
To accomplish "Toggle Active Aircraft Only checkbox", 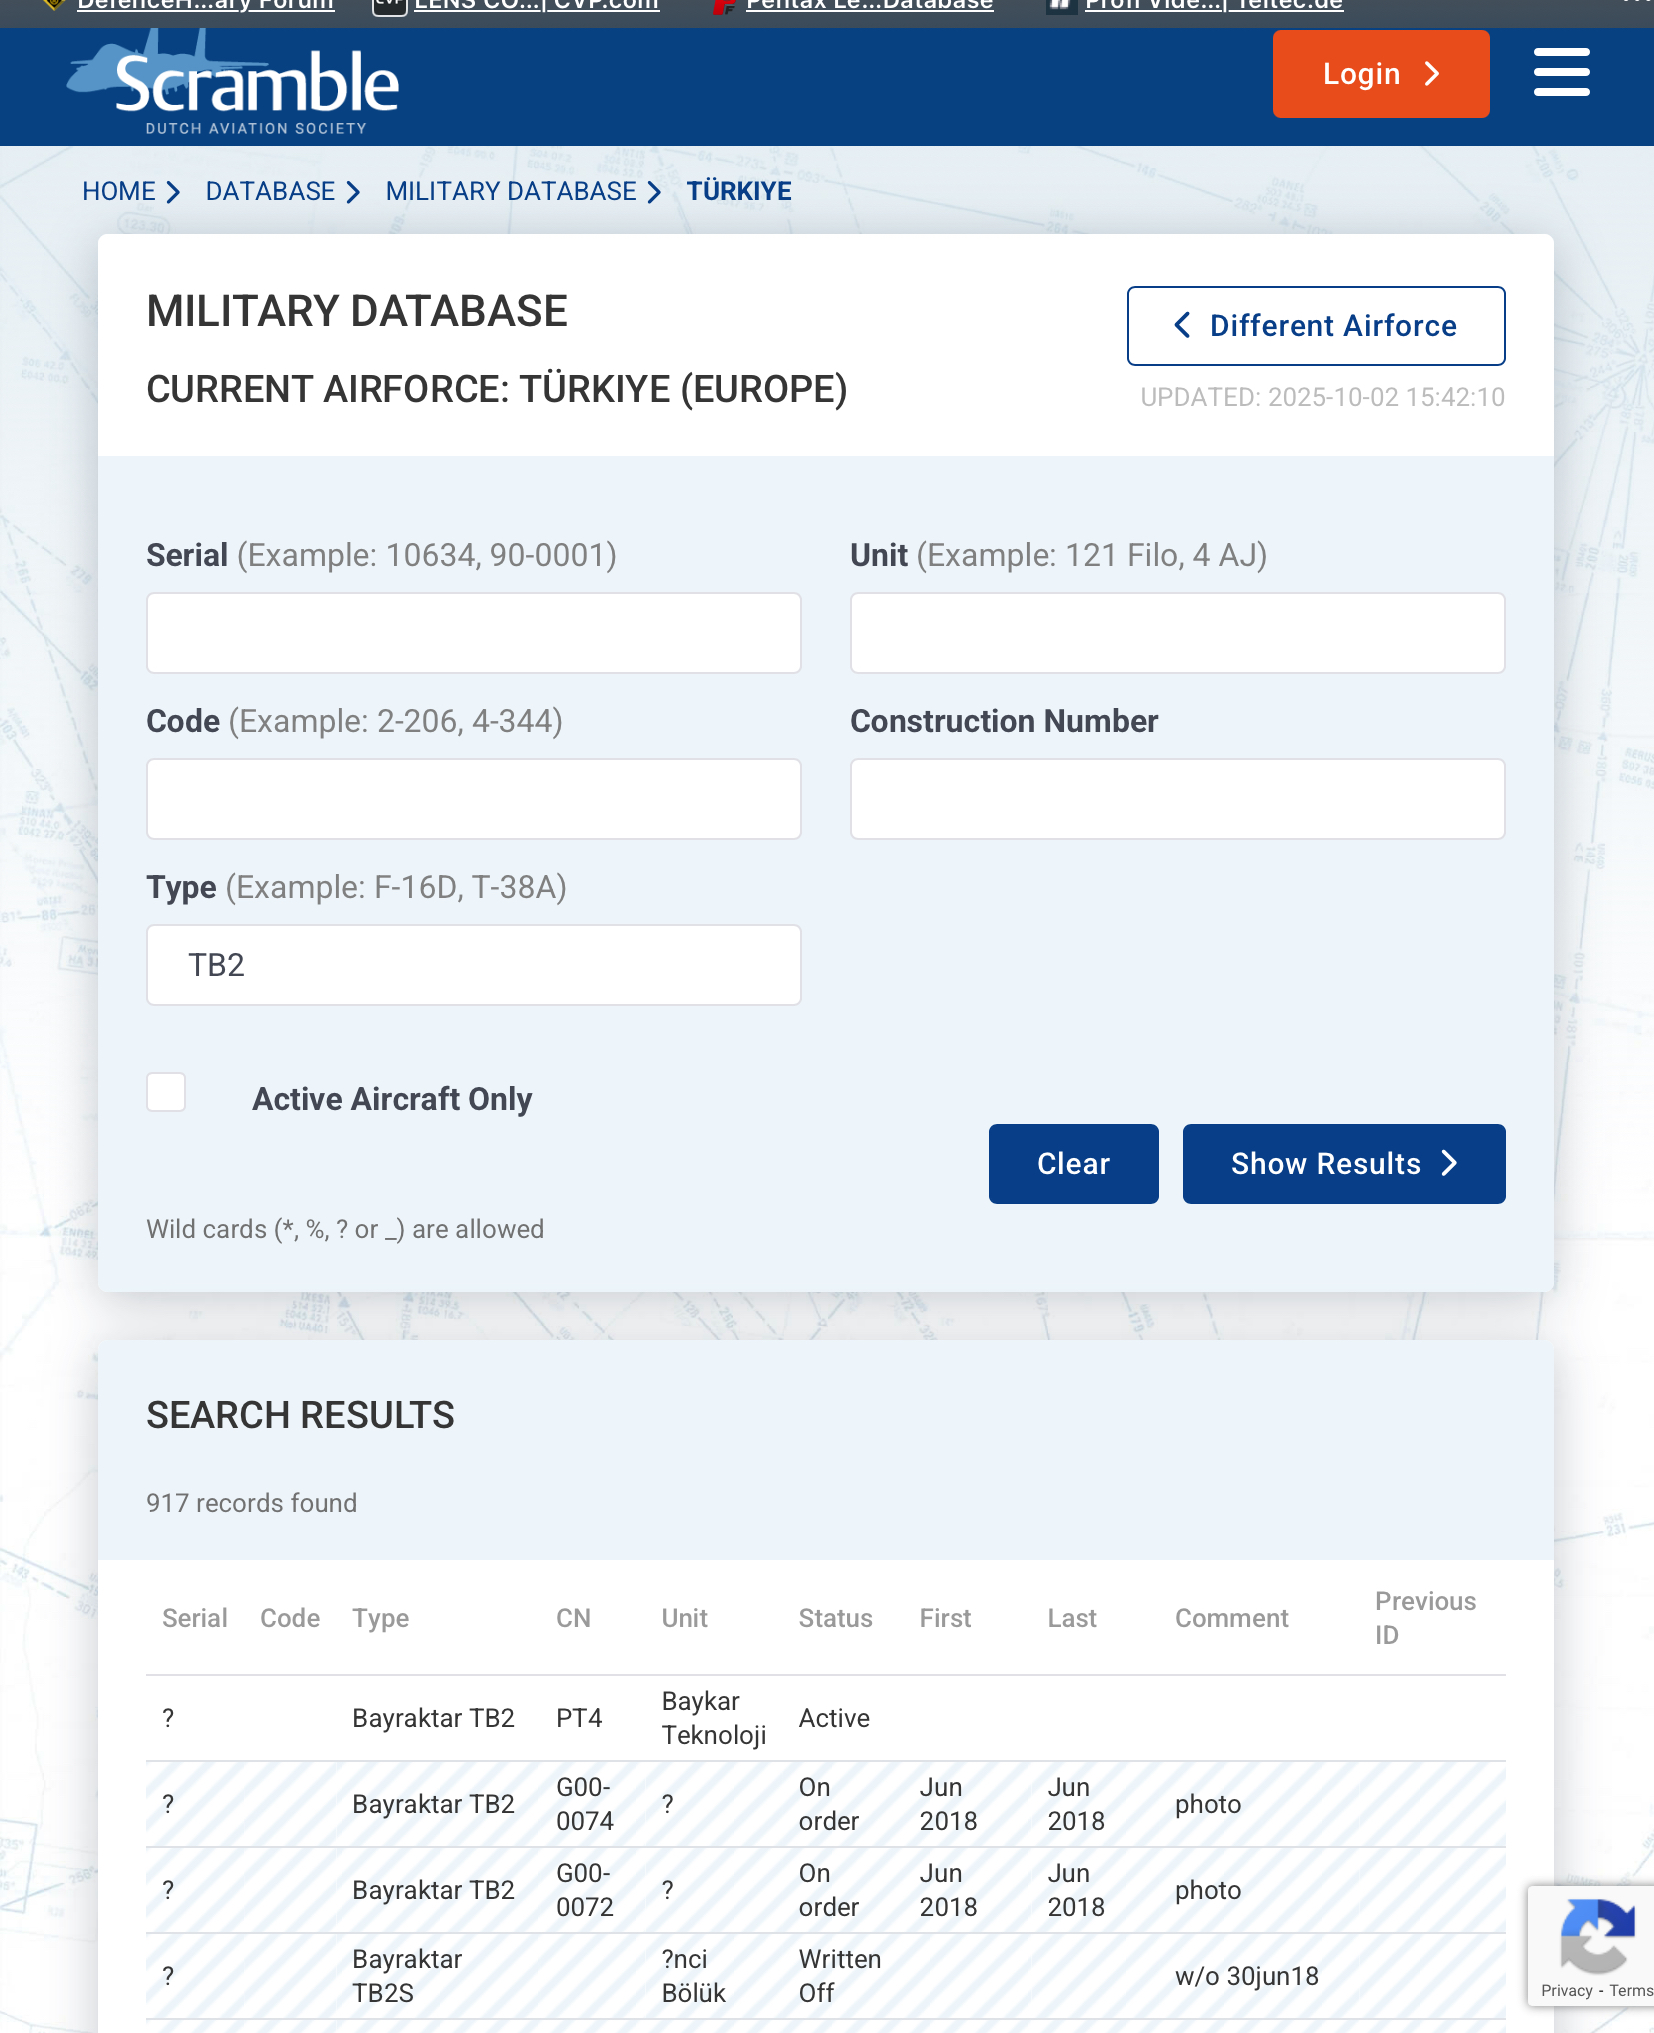I will tap(166, 1092).
